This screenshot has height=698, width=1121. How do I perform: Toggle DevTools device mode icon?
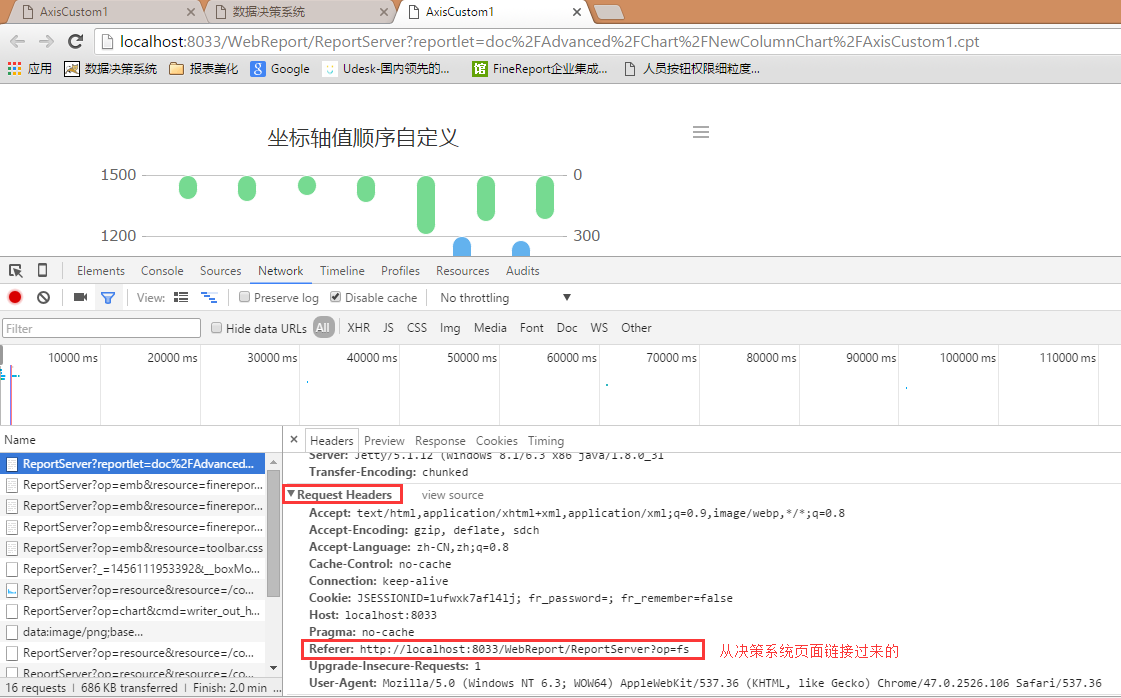(42, 270)
